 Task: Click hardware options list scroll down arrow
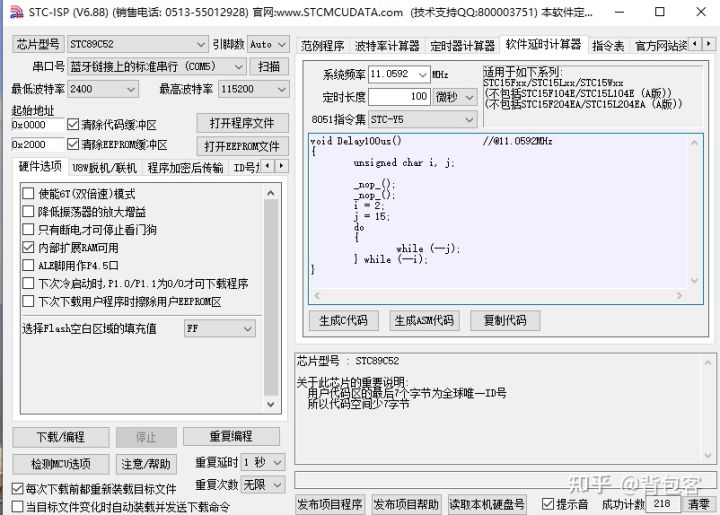[271, 404]
